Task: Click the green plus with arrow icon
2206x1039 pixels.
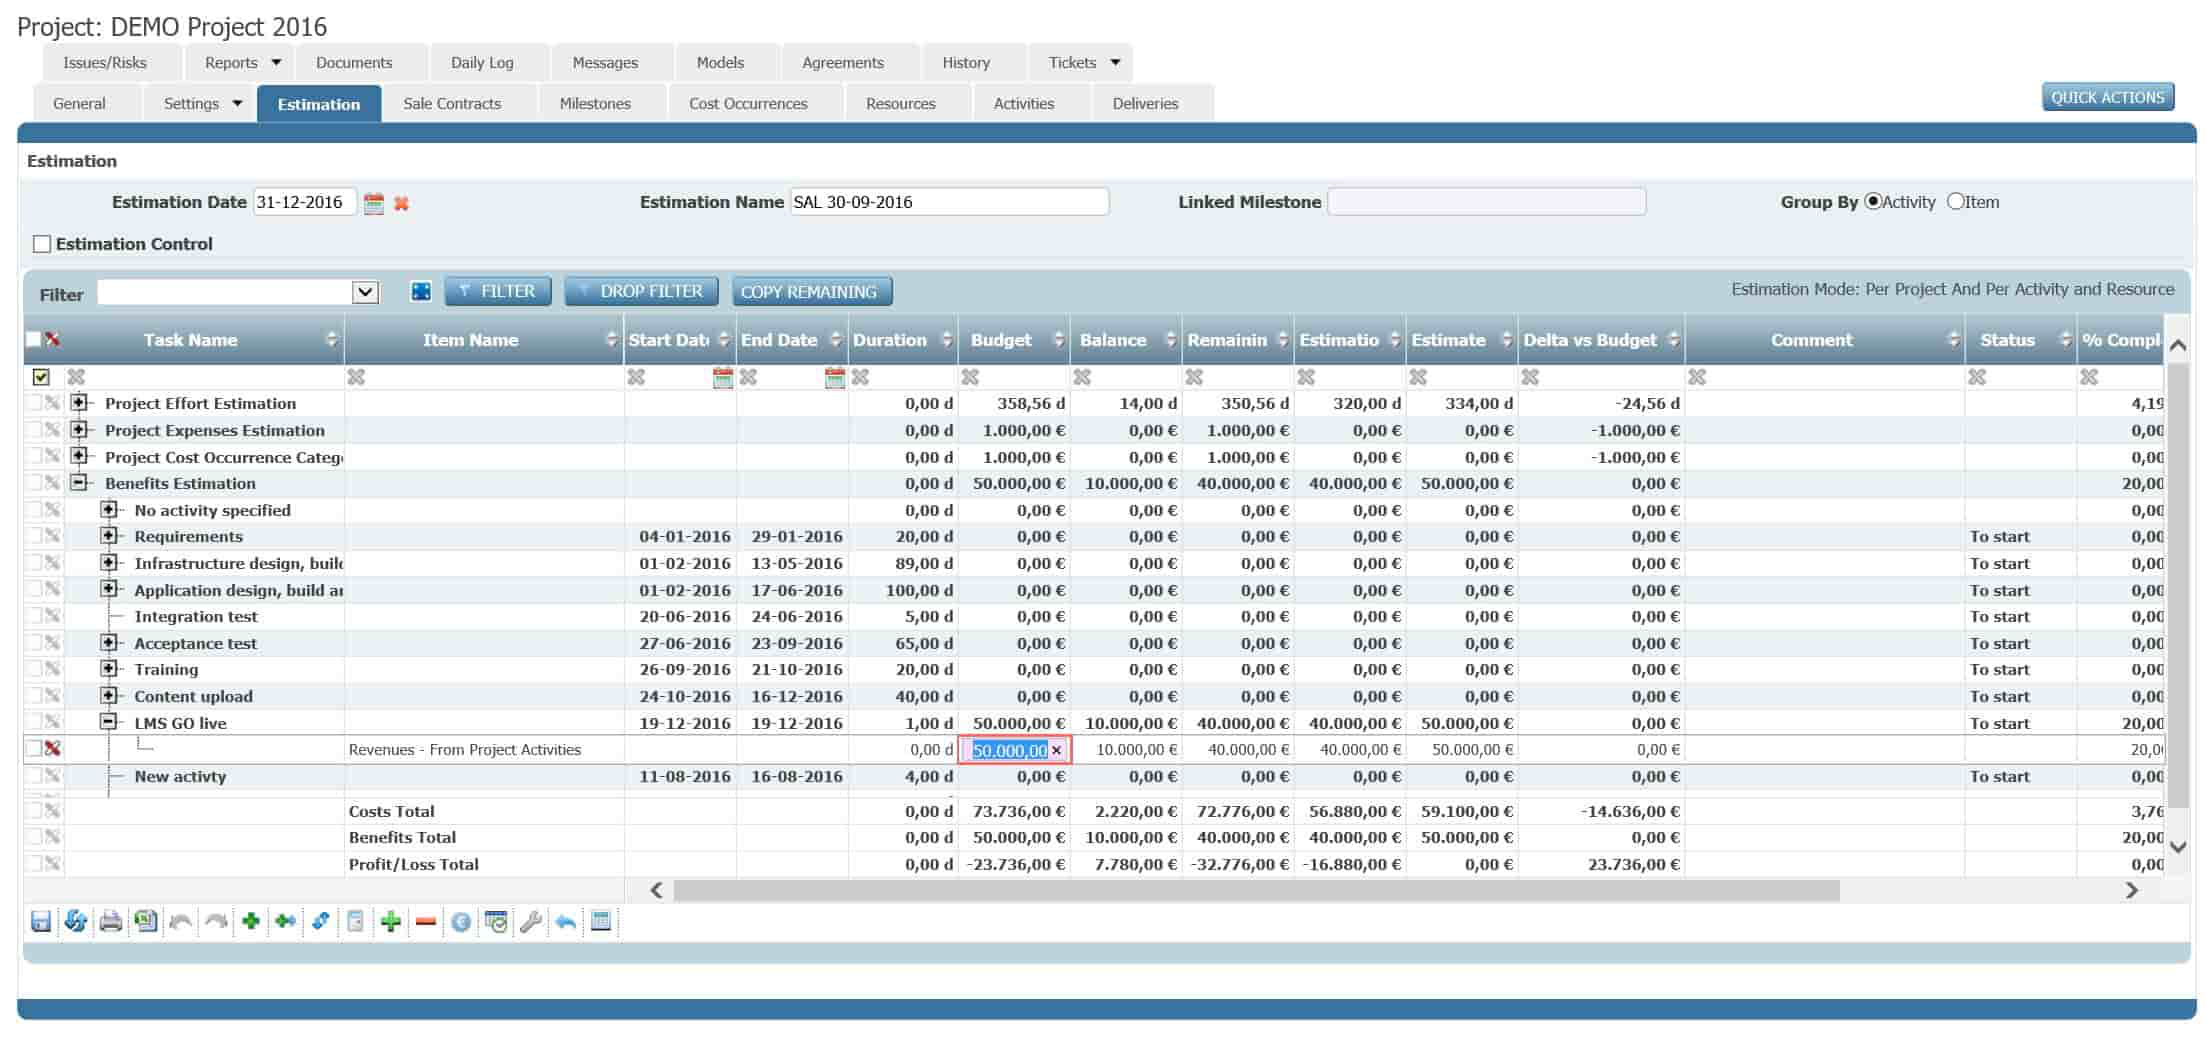Action: (x=286, y=921)
